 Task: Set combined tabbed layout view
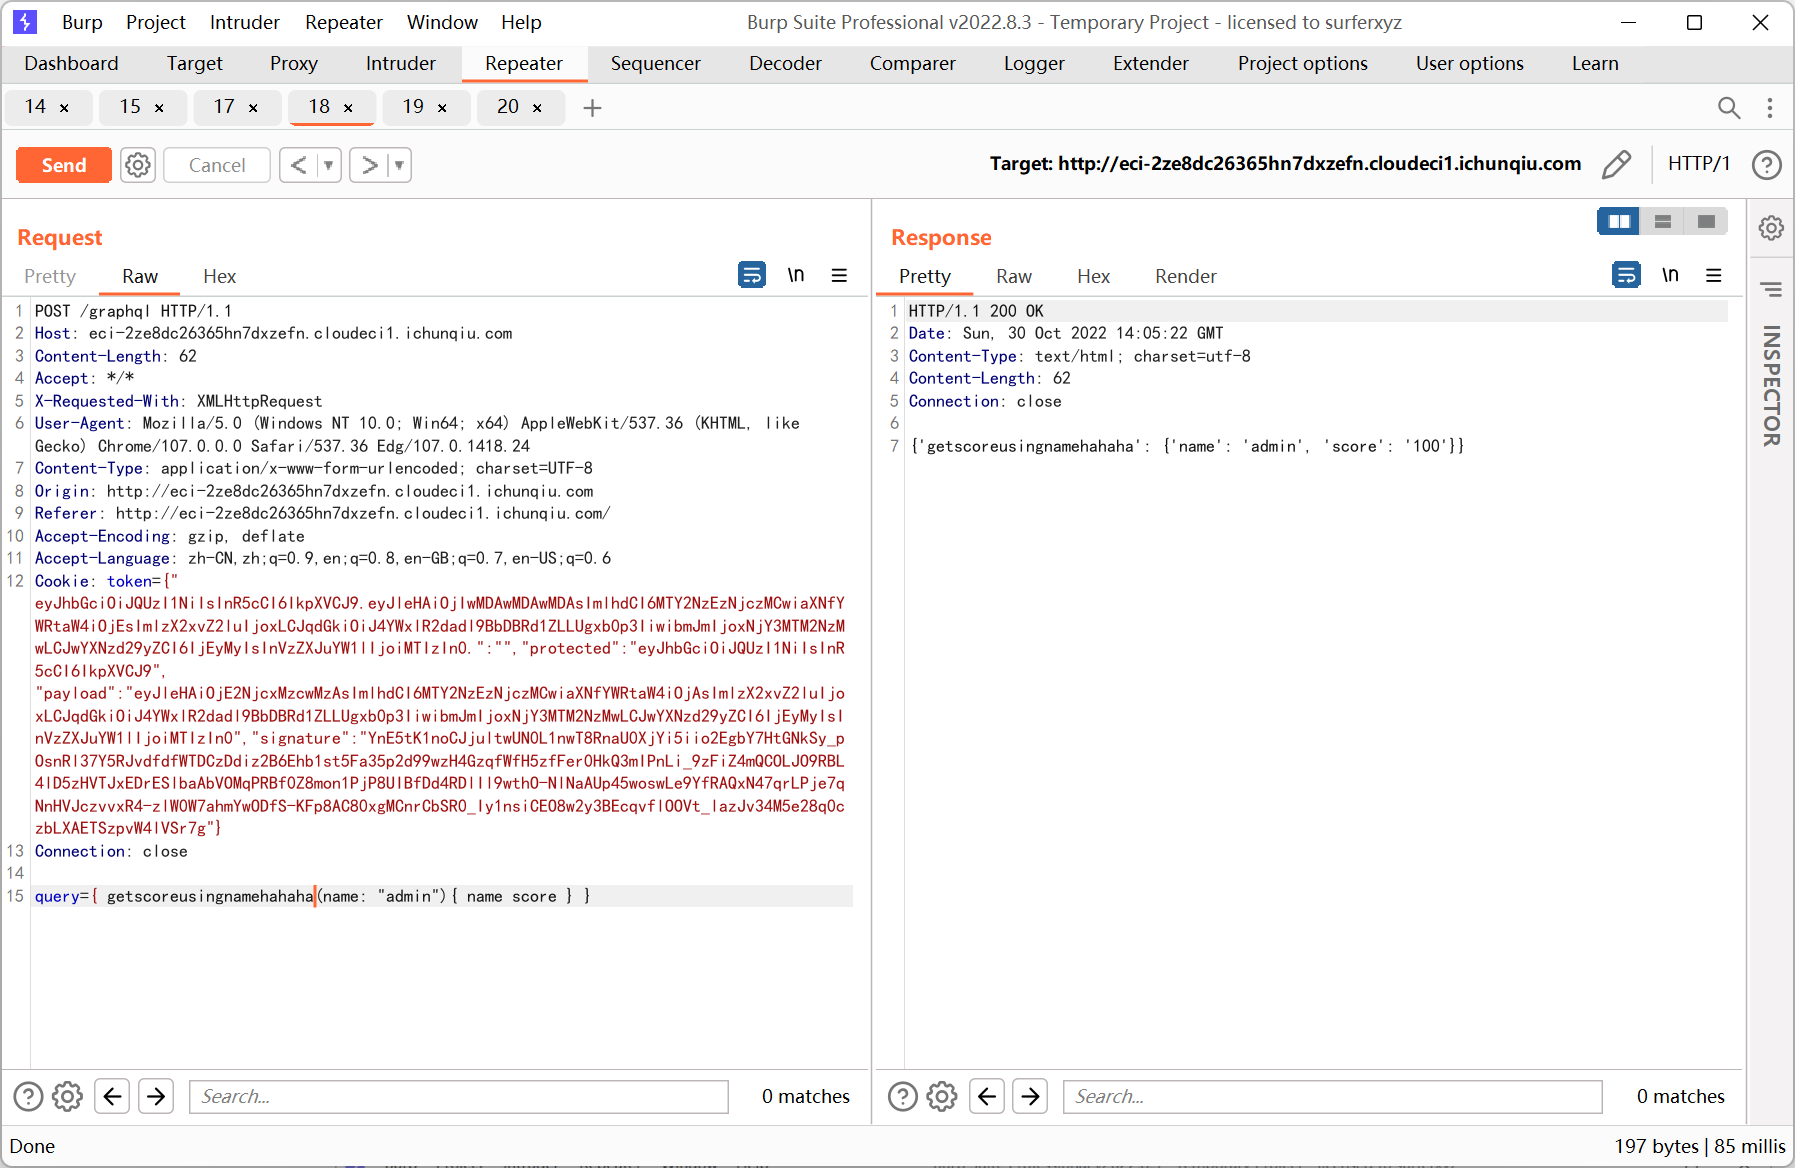(1706, 221)
